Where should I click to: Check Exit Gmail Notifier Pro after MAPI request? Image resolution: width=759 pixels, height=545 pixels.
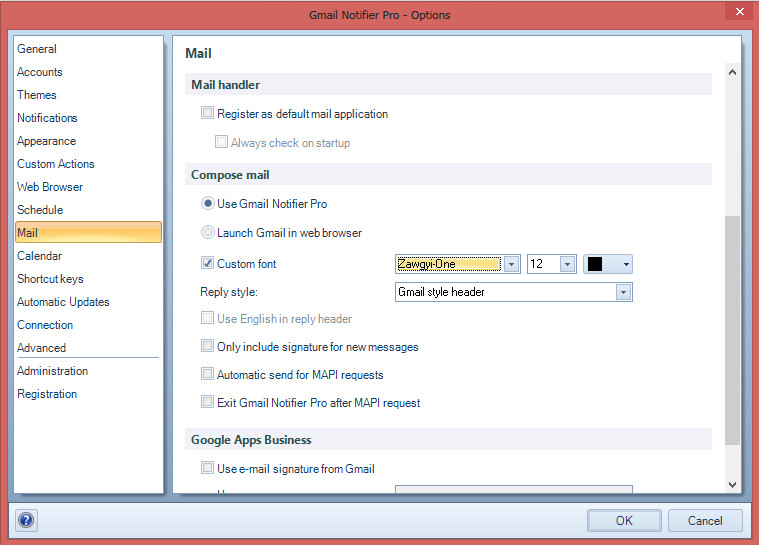(207, 402)
